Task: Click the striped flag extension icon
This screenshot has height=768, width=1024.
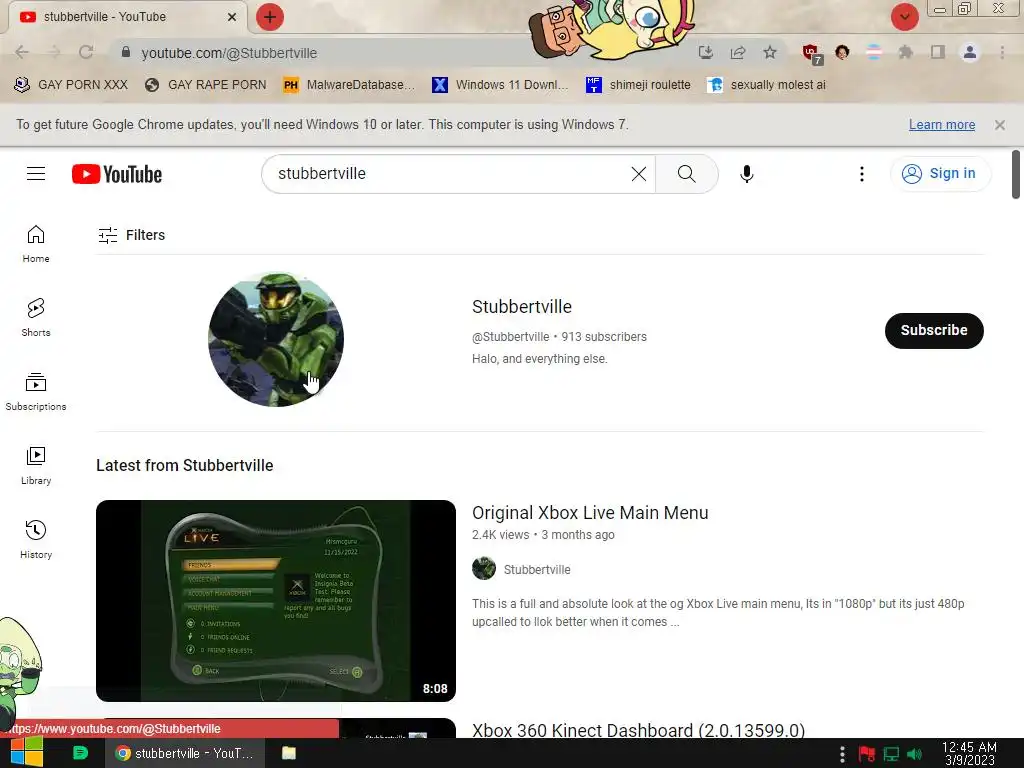Action: (x=874, y=52)
